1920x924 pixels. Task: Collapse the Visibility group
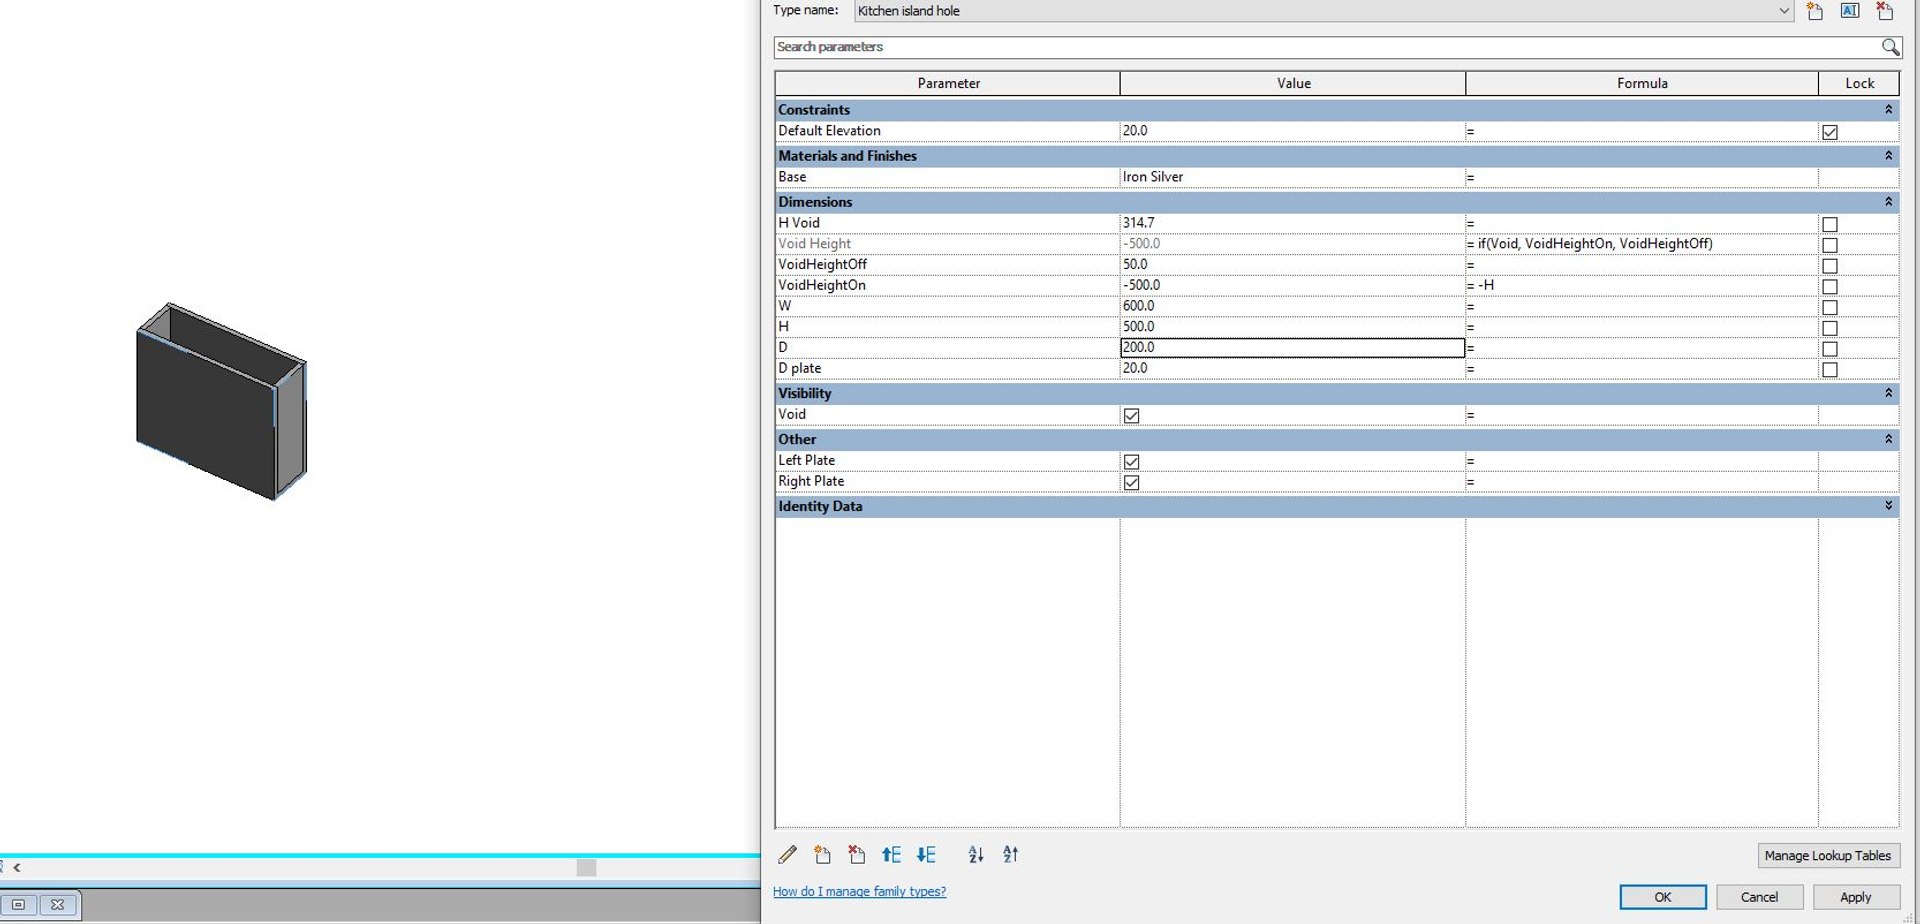[1889, 393]
